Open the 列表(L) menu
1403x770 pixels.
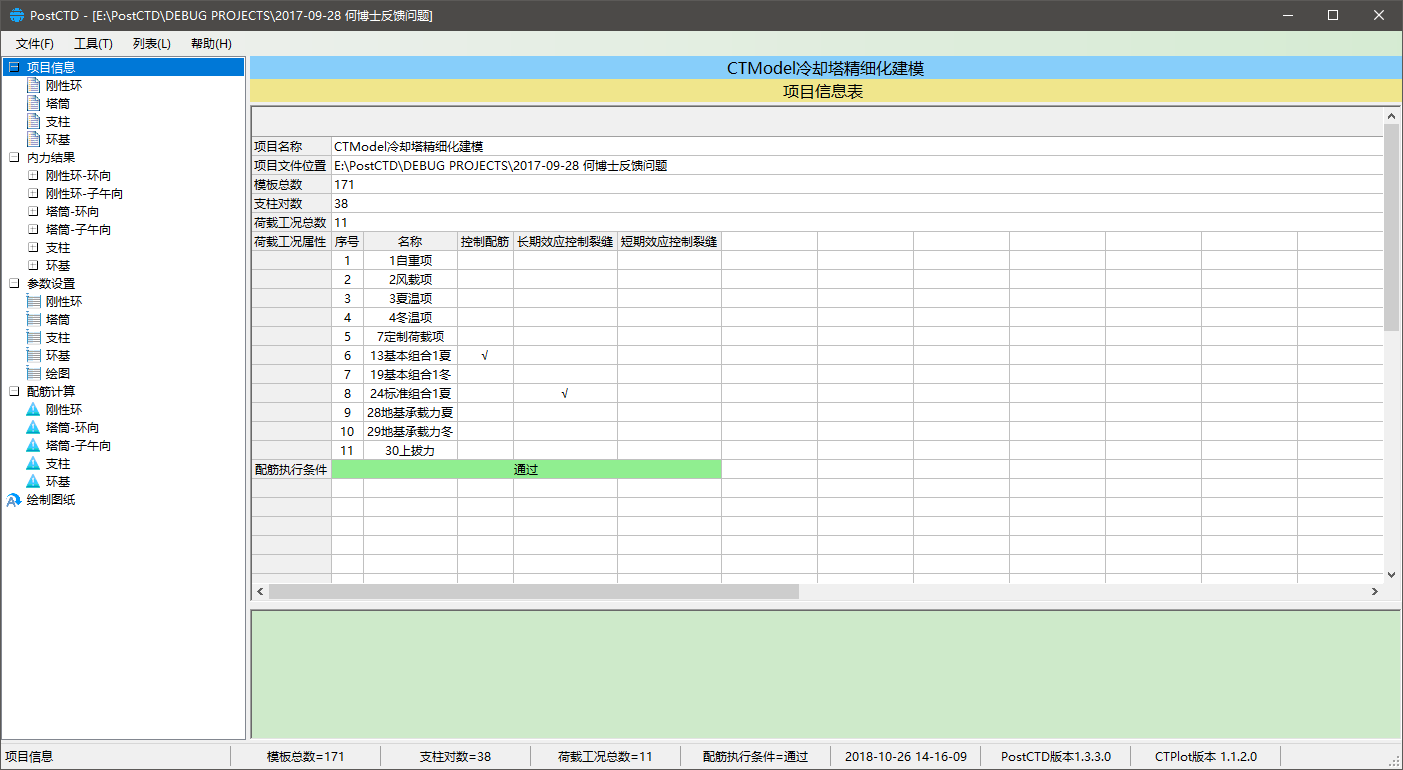[151, 44]
